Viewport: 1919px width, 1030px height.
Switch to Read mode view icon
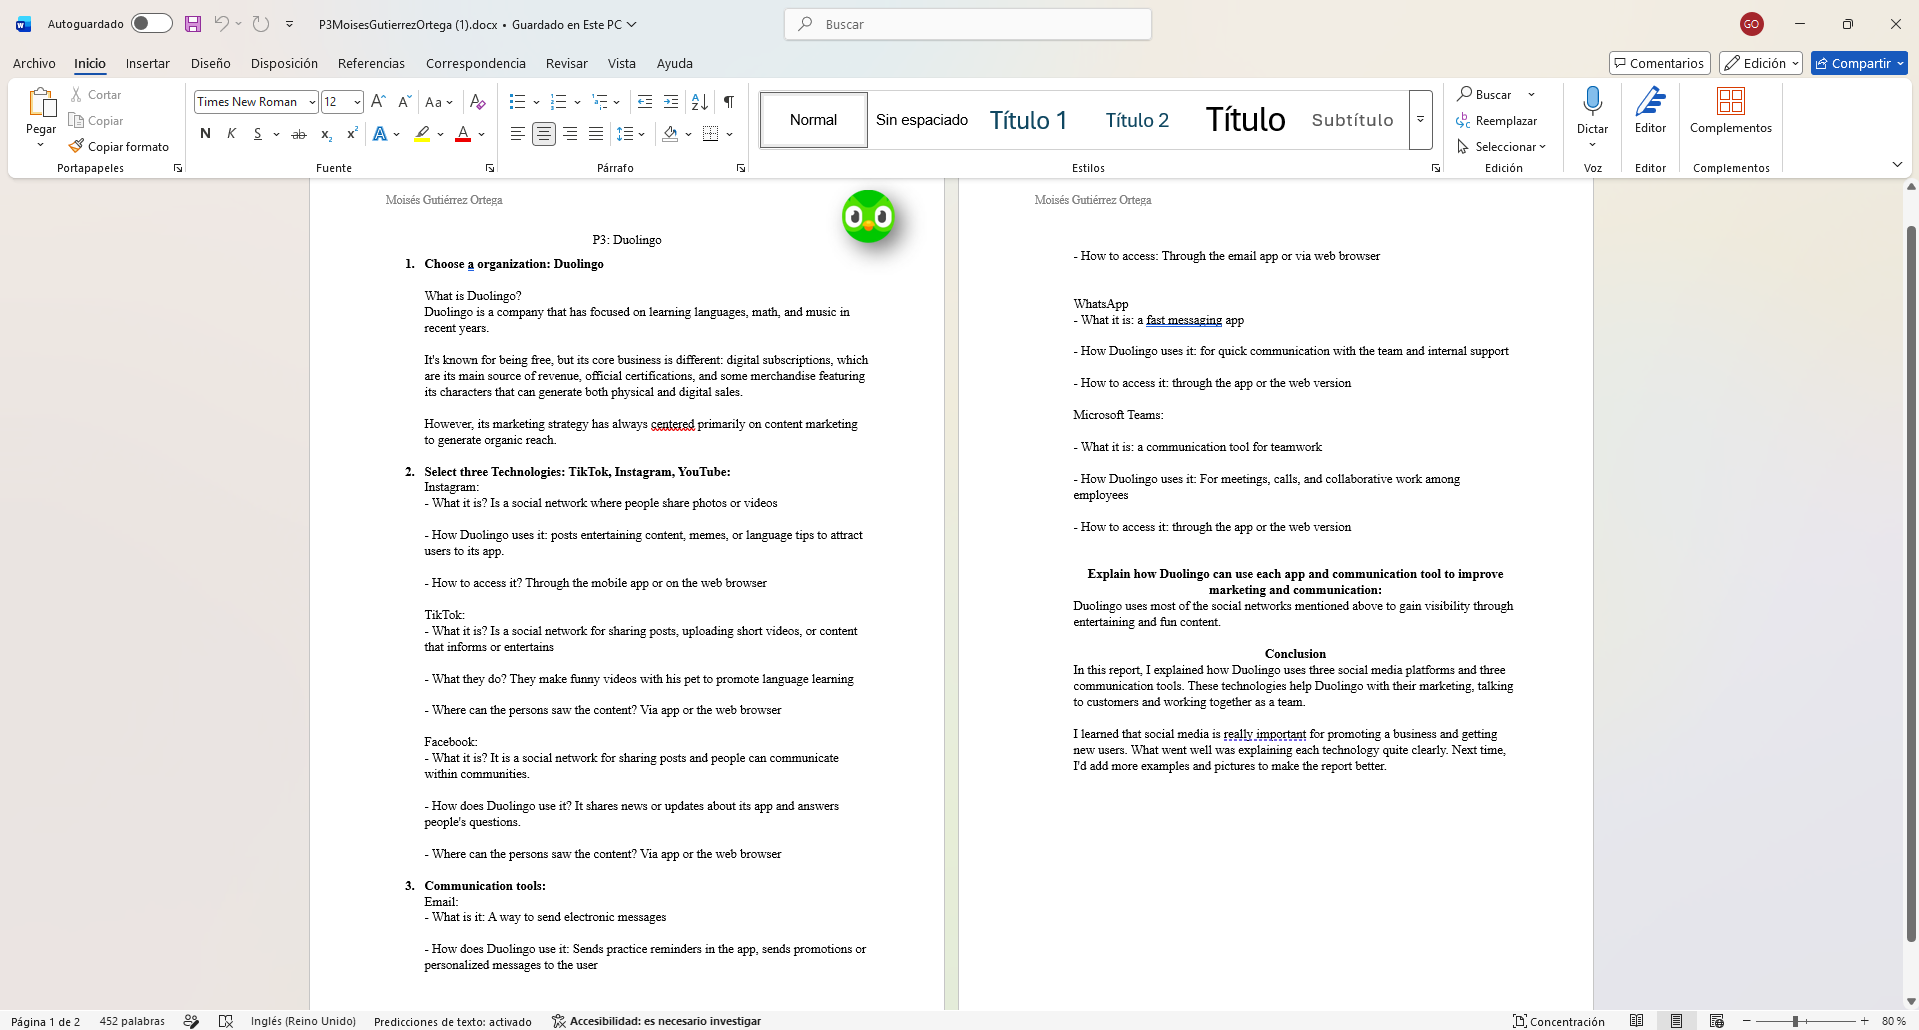tap(1636, 1021)
